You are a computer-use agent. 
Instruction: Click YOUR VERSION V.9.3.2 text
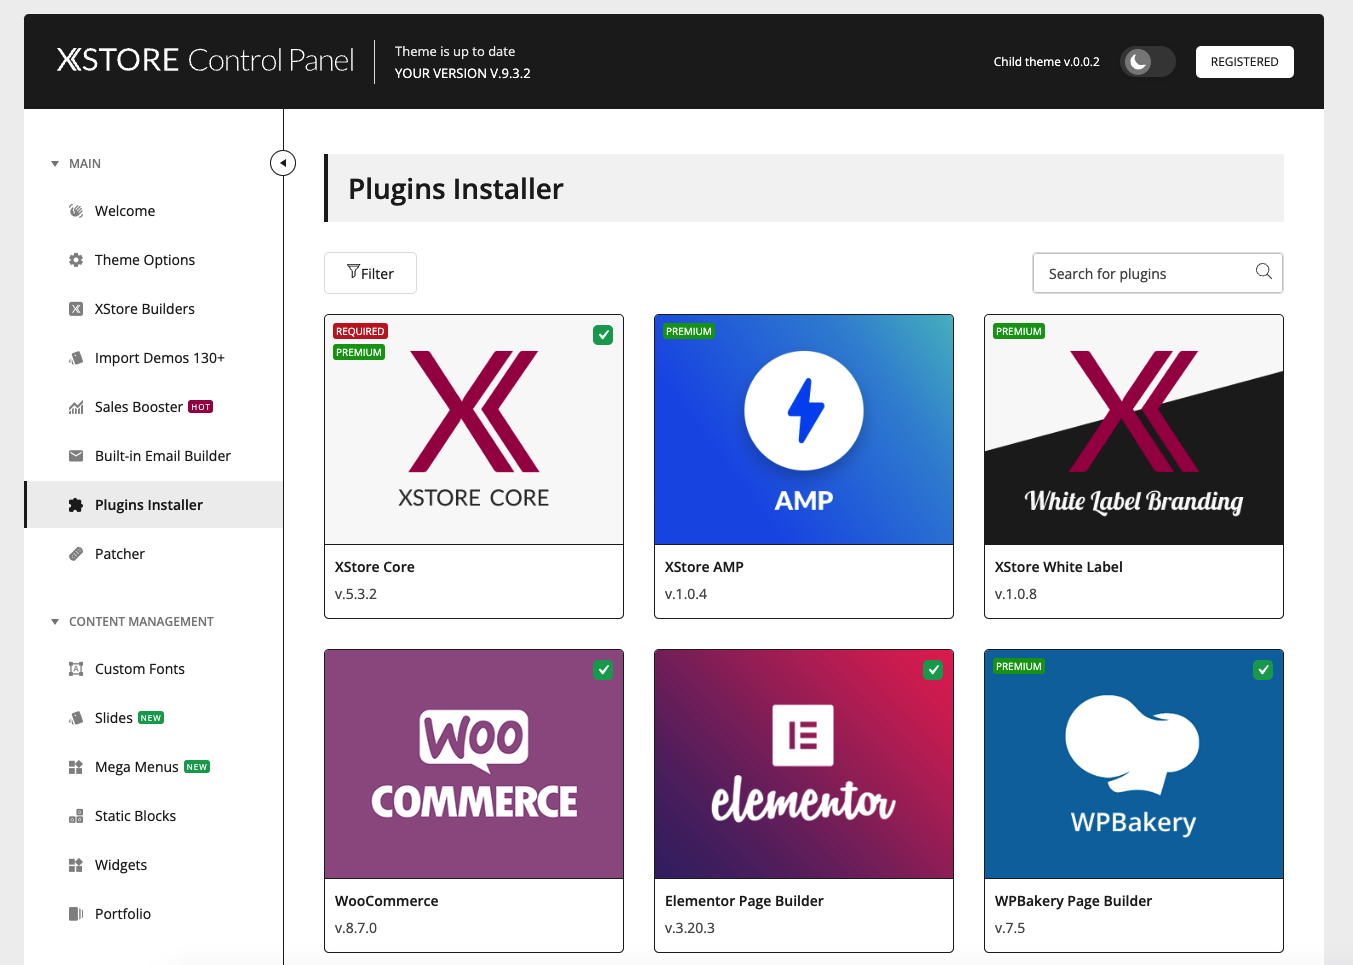coord(462,73)
